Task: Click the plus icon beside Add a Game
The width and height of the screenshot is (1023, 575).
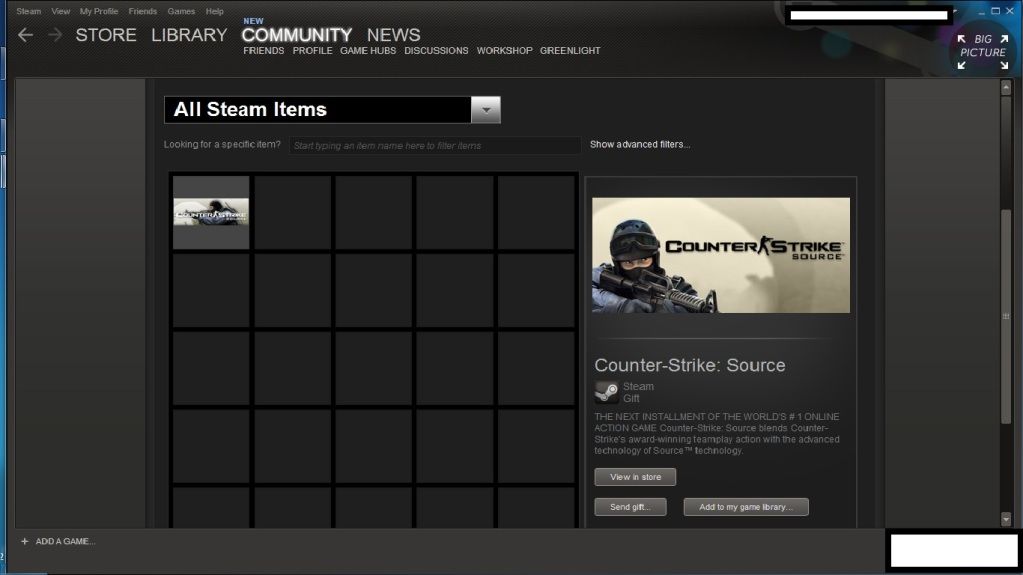Action: pyautogui.click(x=25, y=541)
